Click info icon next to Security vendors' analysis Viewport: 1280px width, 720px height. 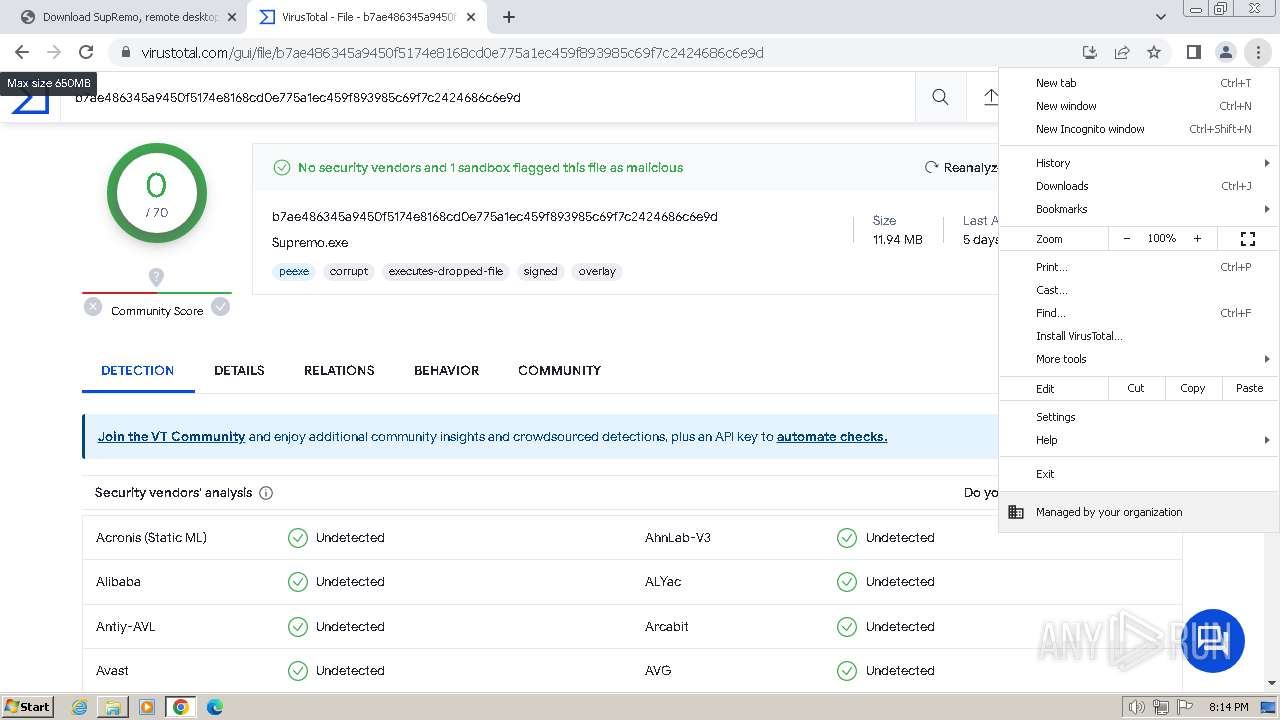(x=266, y=493)
